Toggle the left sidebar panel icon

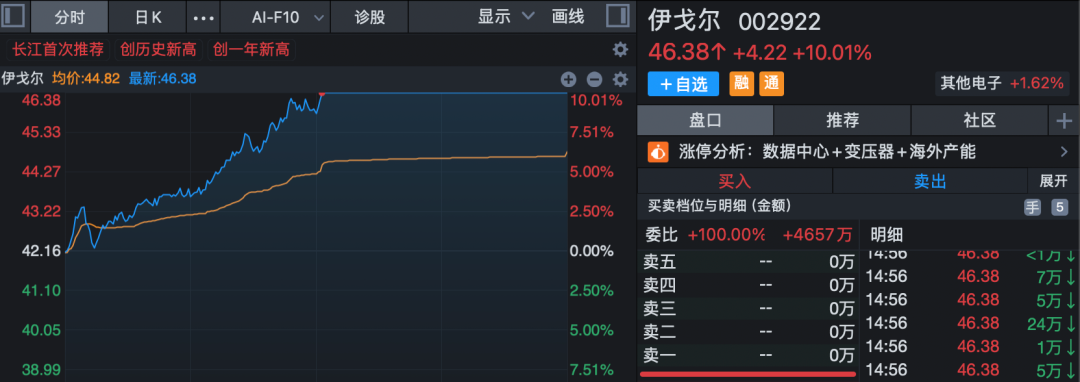pos(14,16)
